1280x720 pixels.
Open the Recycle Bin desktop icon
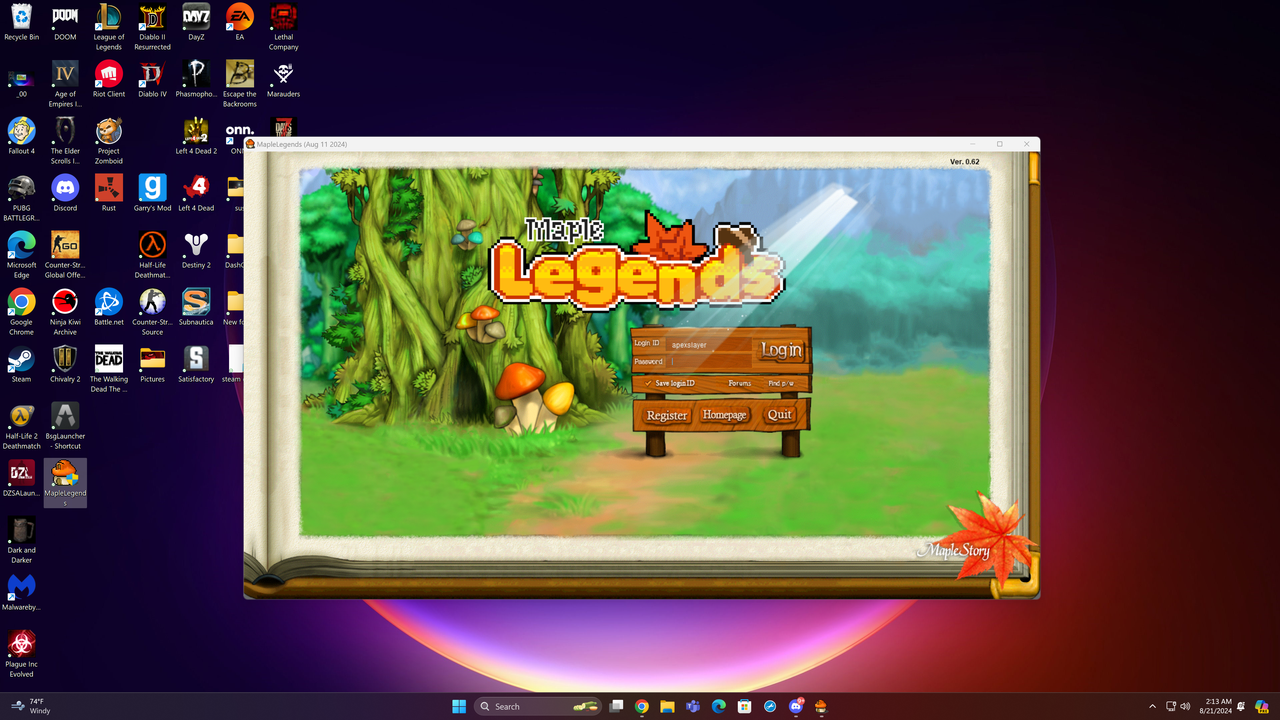(x=21, y=23)
